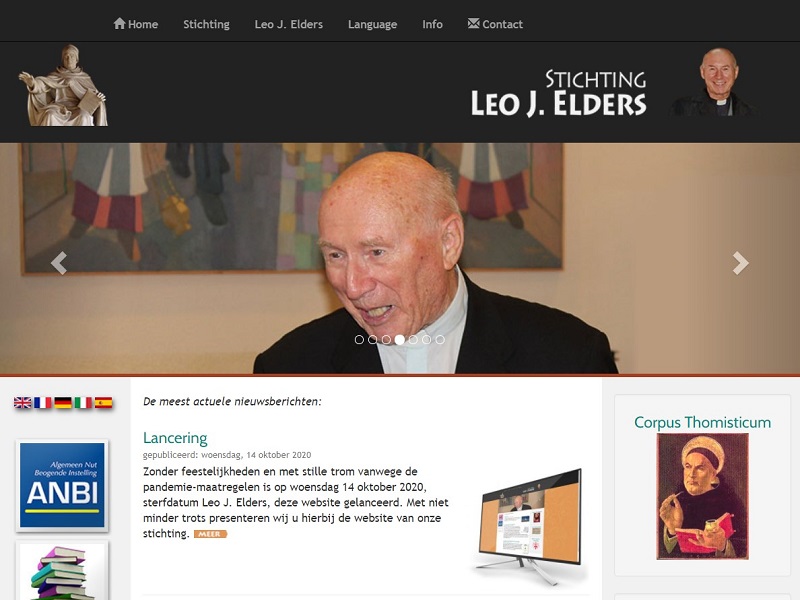Screen dimensions: 800x600
Task: Select the German flag language
Action: (63, 403)
